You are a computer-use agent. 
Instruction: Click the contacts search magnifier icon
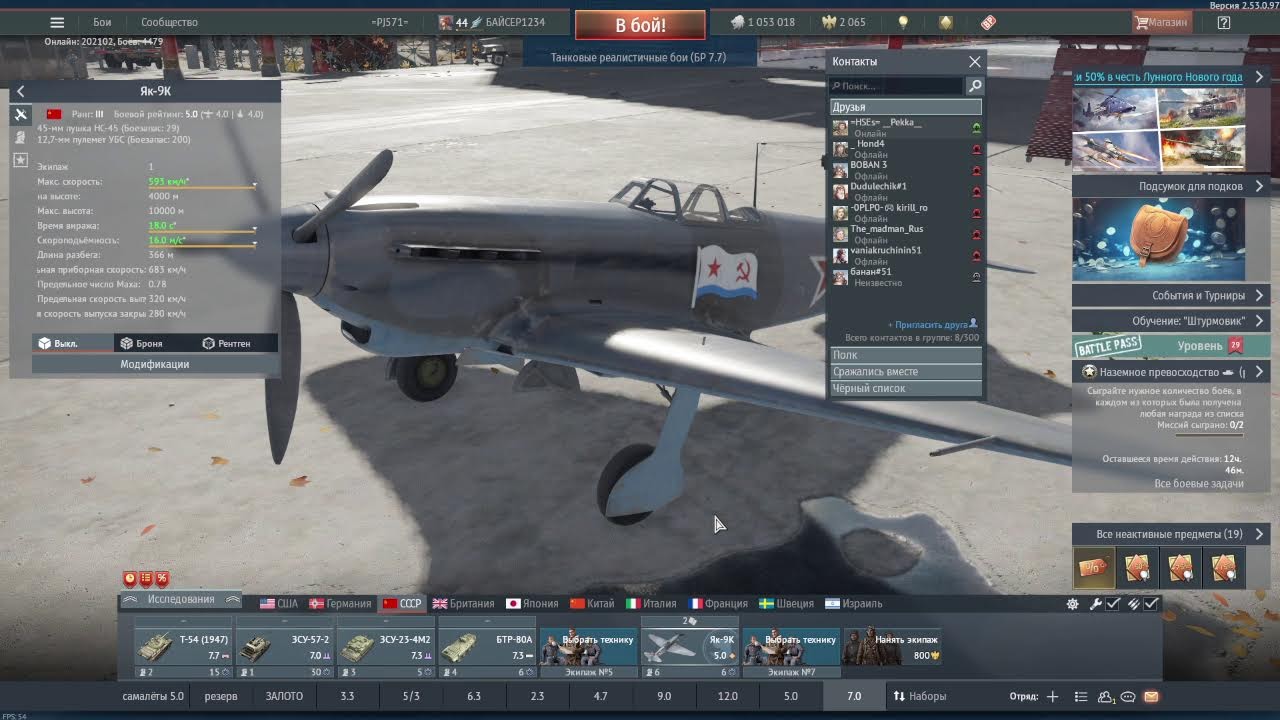975,86
